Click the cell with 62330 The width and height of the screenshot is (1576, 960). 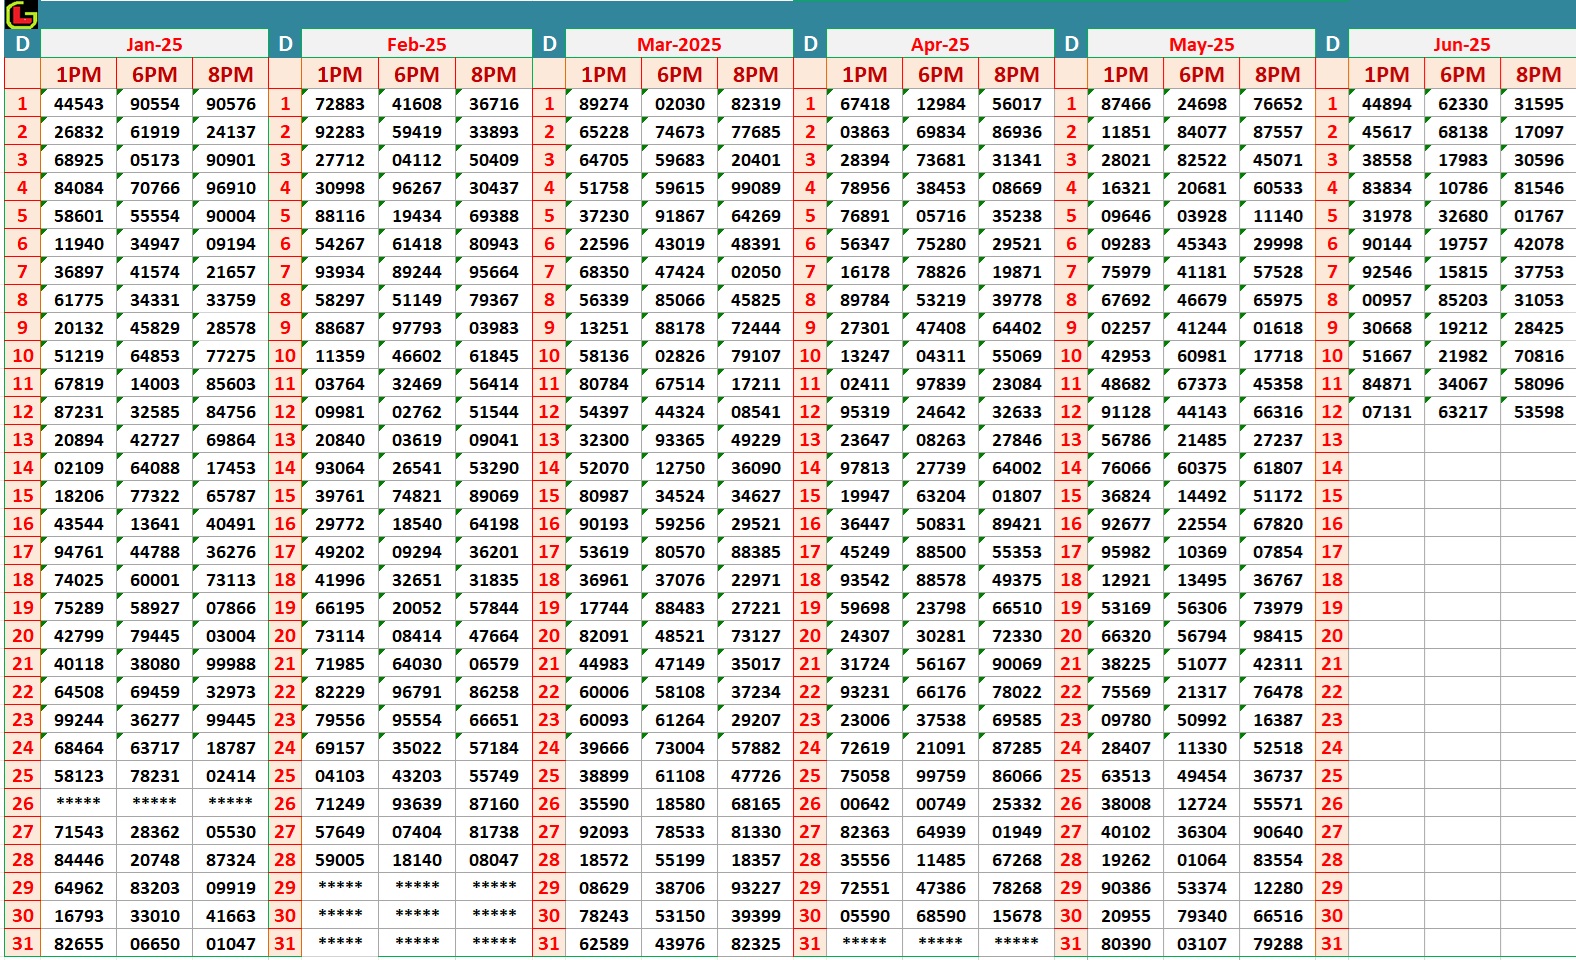pyautogui.click(x=1463, y=104)
